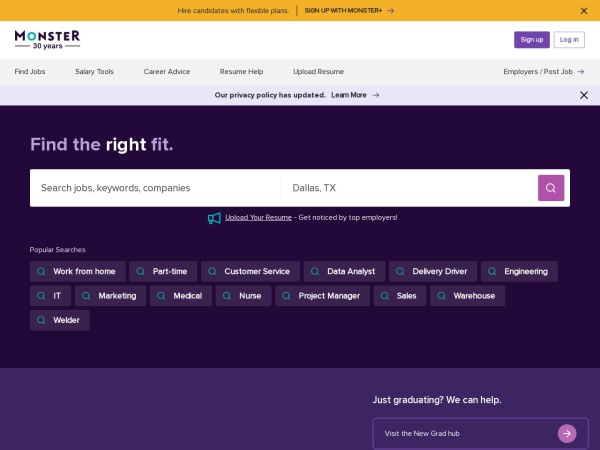Select Welder text in popular searches
Viewport: 600px width, 450px height.
(x=66, y=320)
